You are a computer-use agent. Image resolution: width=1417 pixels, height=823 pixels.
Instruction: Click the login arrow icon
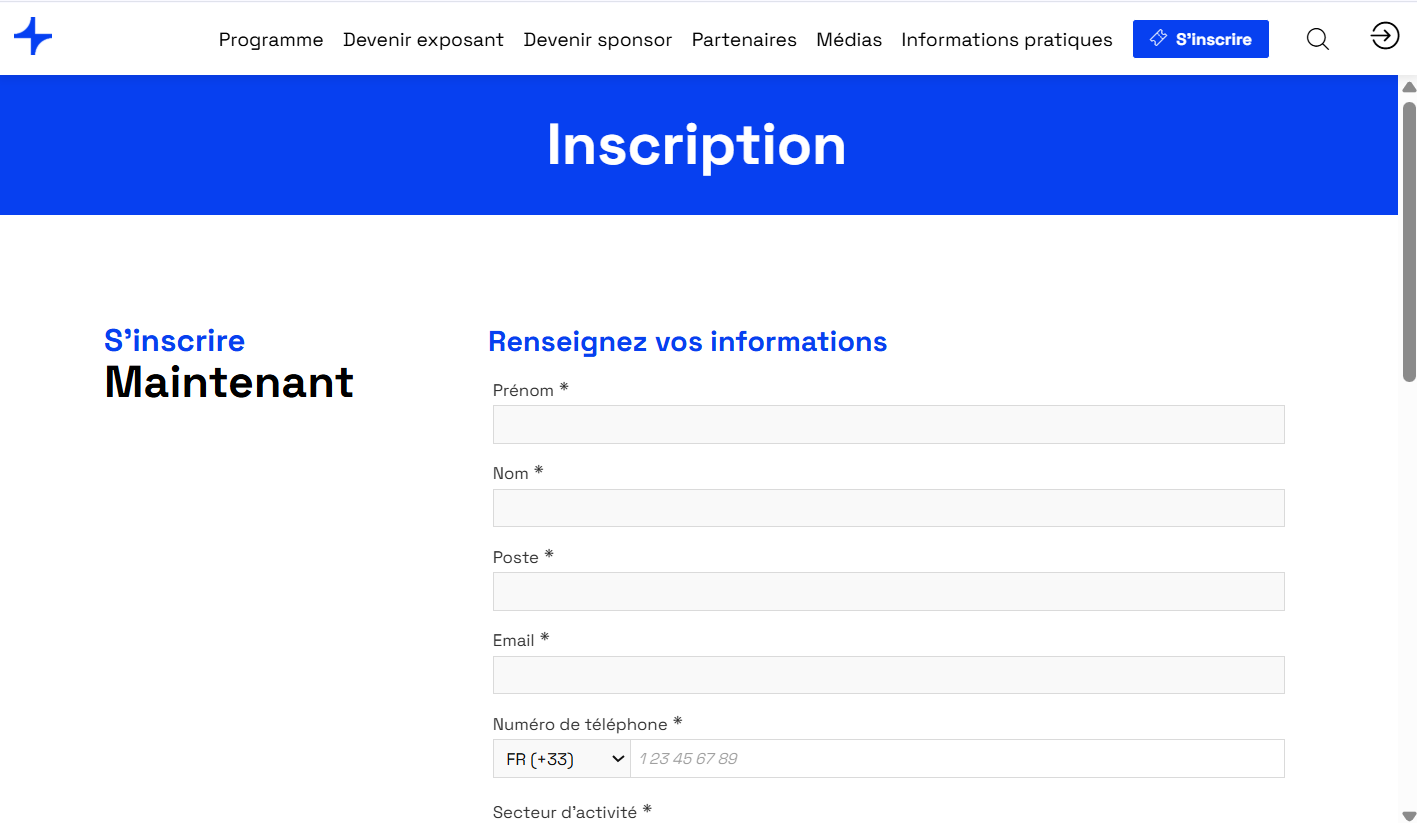pos(1384,36)
